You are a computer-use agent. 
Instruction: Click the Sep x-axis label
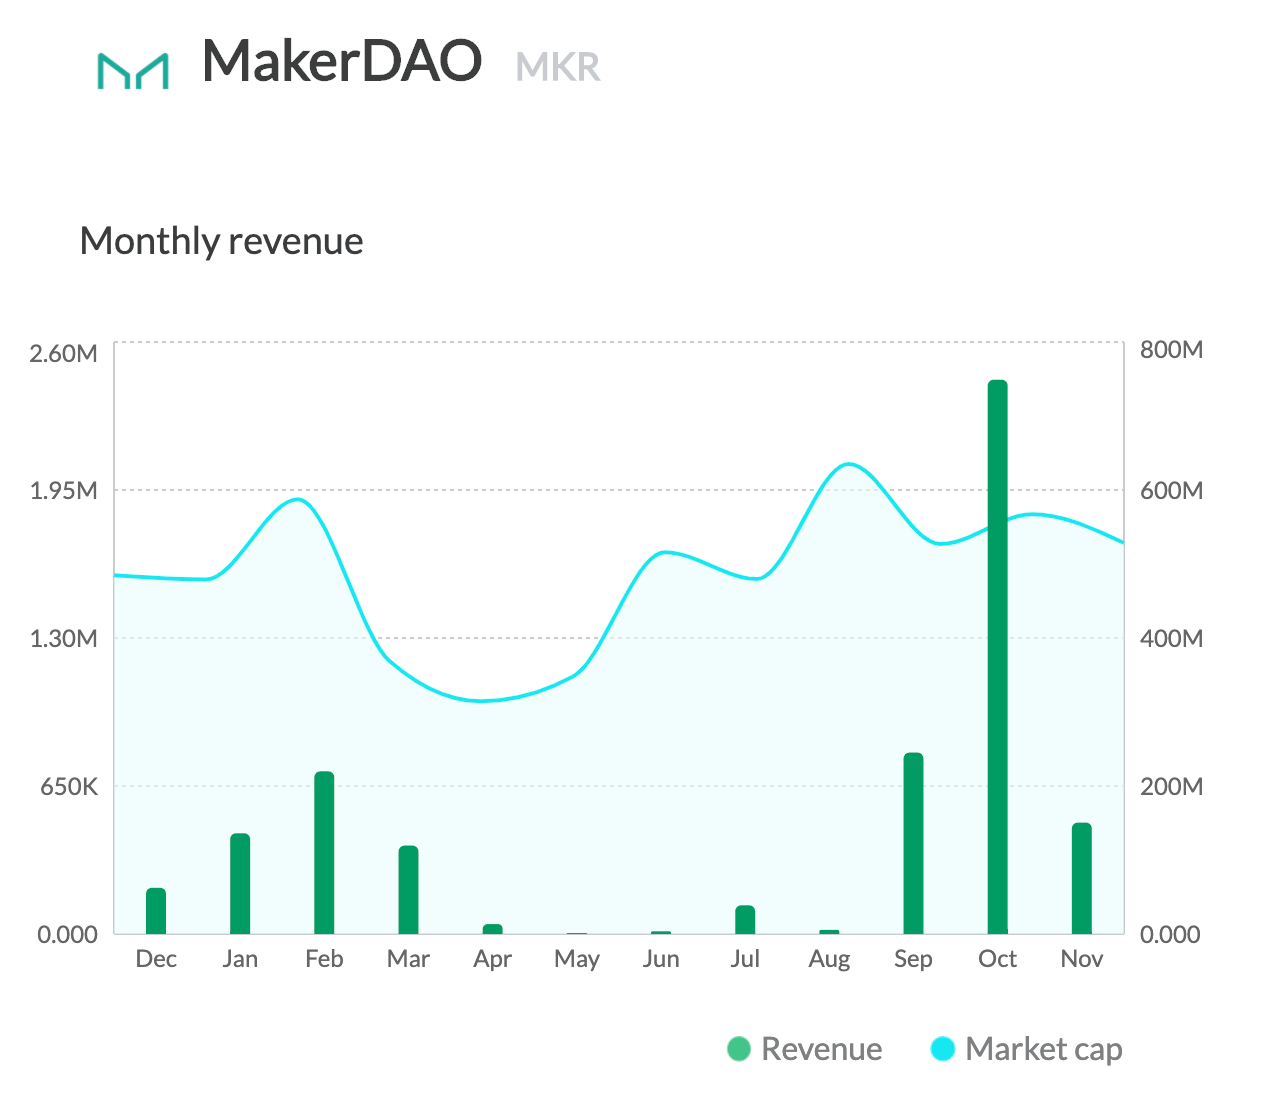tap(913, 960)
